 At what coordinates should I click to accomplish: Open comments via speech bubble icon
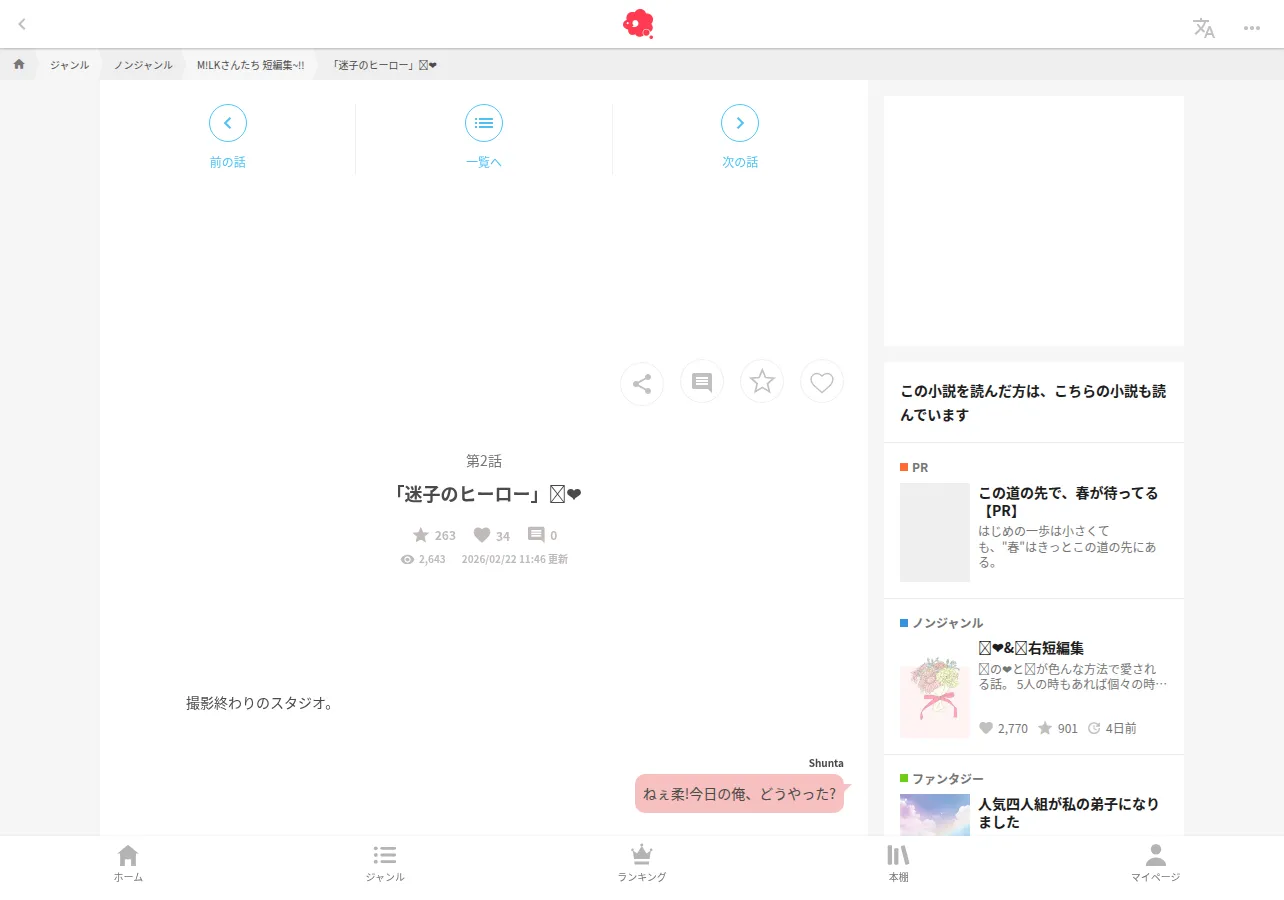(x=702, y=382)
